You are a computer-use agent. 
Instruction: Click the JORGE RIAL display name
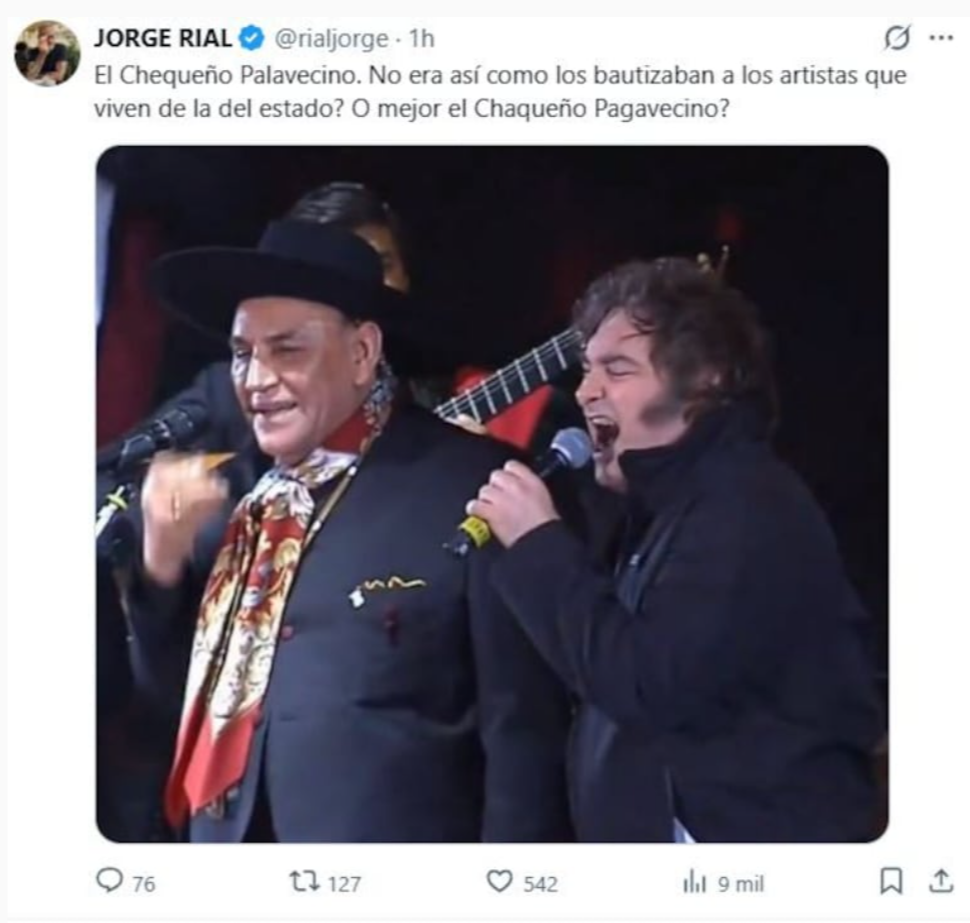(x=164, y=39)
